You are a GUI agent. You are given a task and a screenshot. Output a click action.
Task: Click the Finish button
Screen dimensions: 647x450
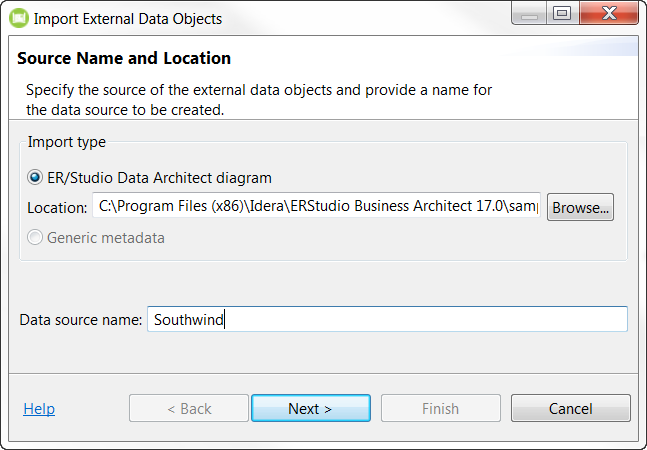pyautogui.click(x=441, y=408)
